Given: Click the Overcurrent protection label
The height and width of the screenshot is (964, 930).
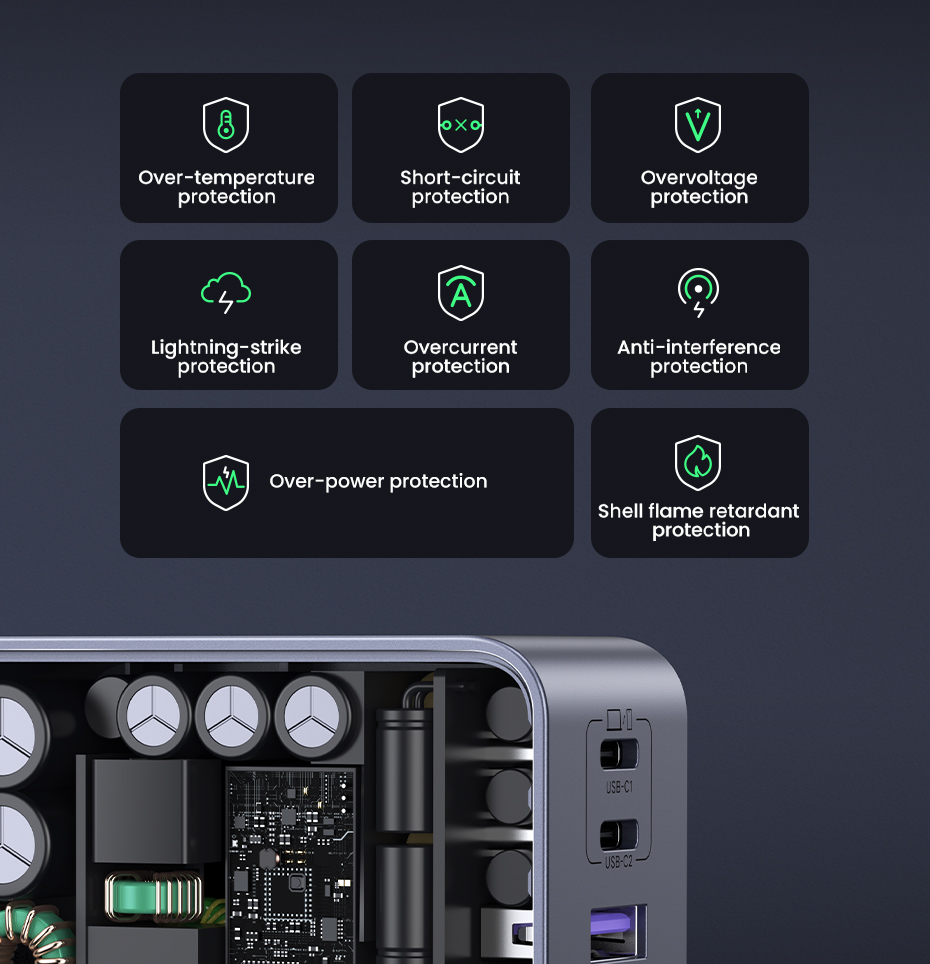Looking at the screenshot, I should tap(460, 357).
